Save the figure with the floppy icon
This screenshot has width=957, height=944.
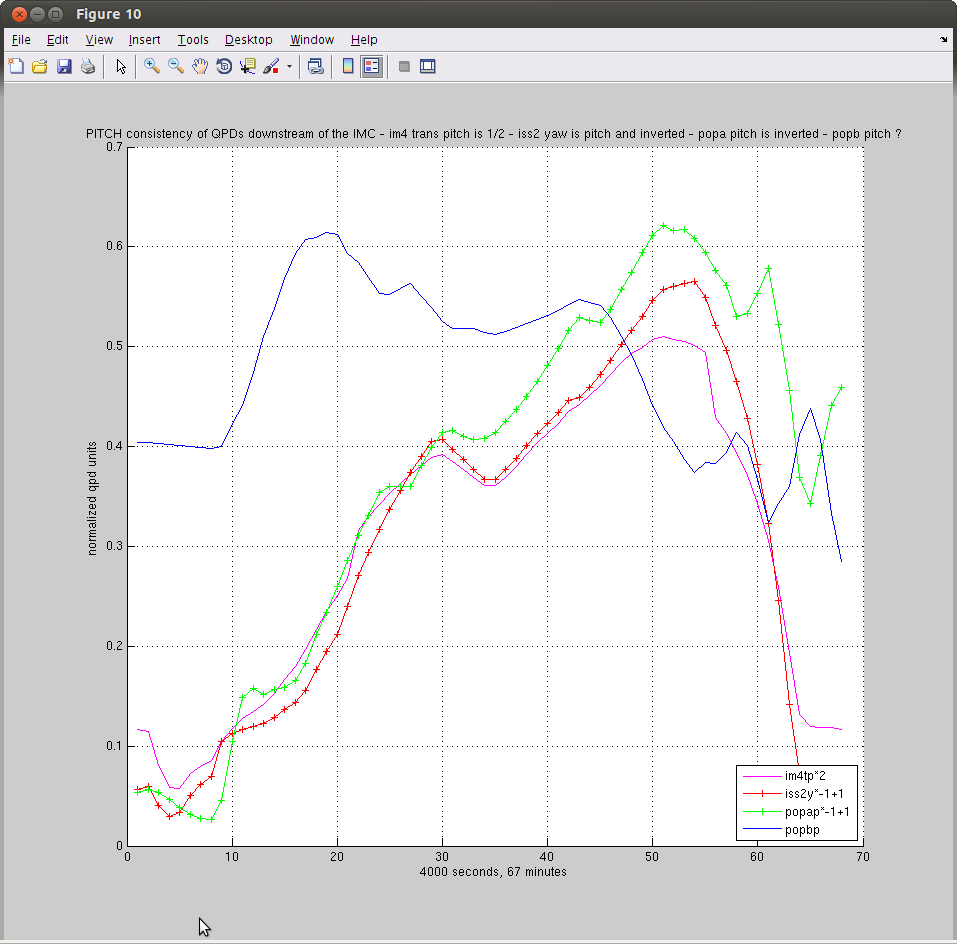coord(64,66)
